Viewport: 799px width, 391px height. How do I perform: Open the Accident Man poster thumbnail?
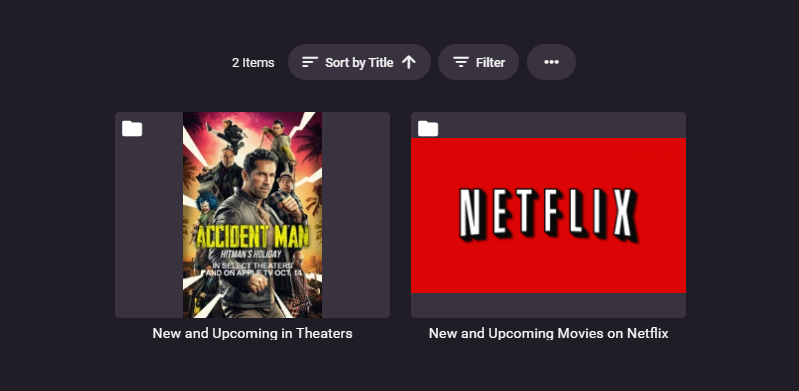tap(252, 215)
